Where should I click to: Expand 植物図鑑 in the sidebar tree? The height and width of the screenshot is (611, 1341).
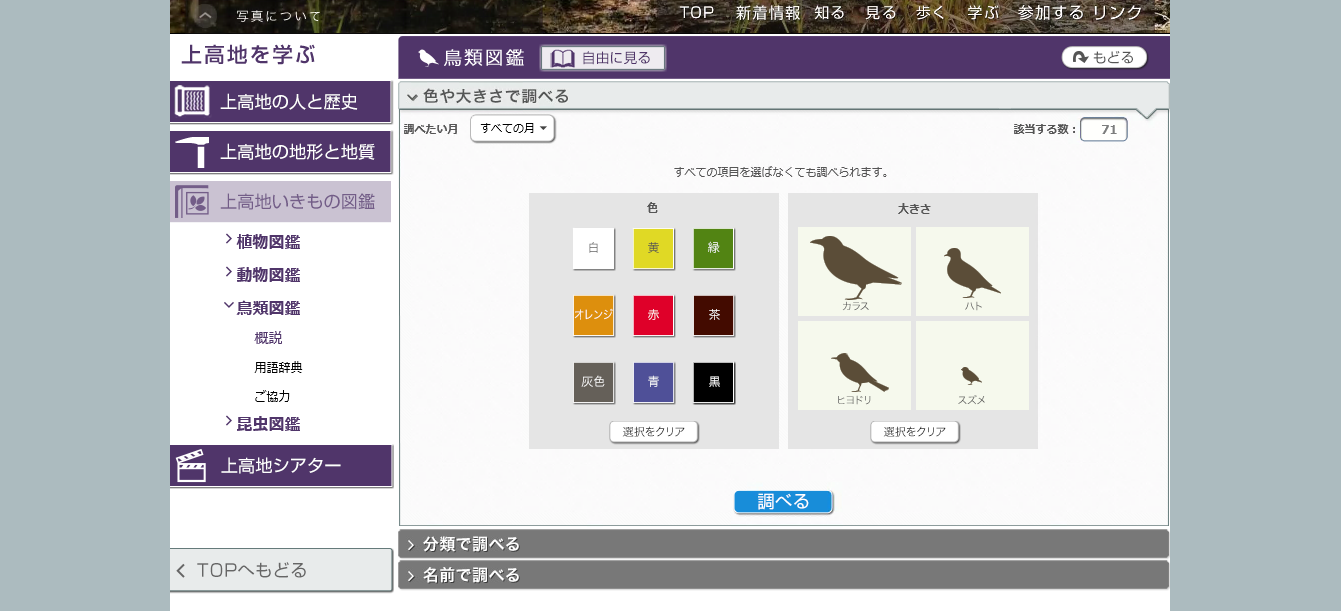click(x=267, y=242)
